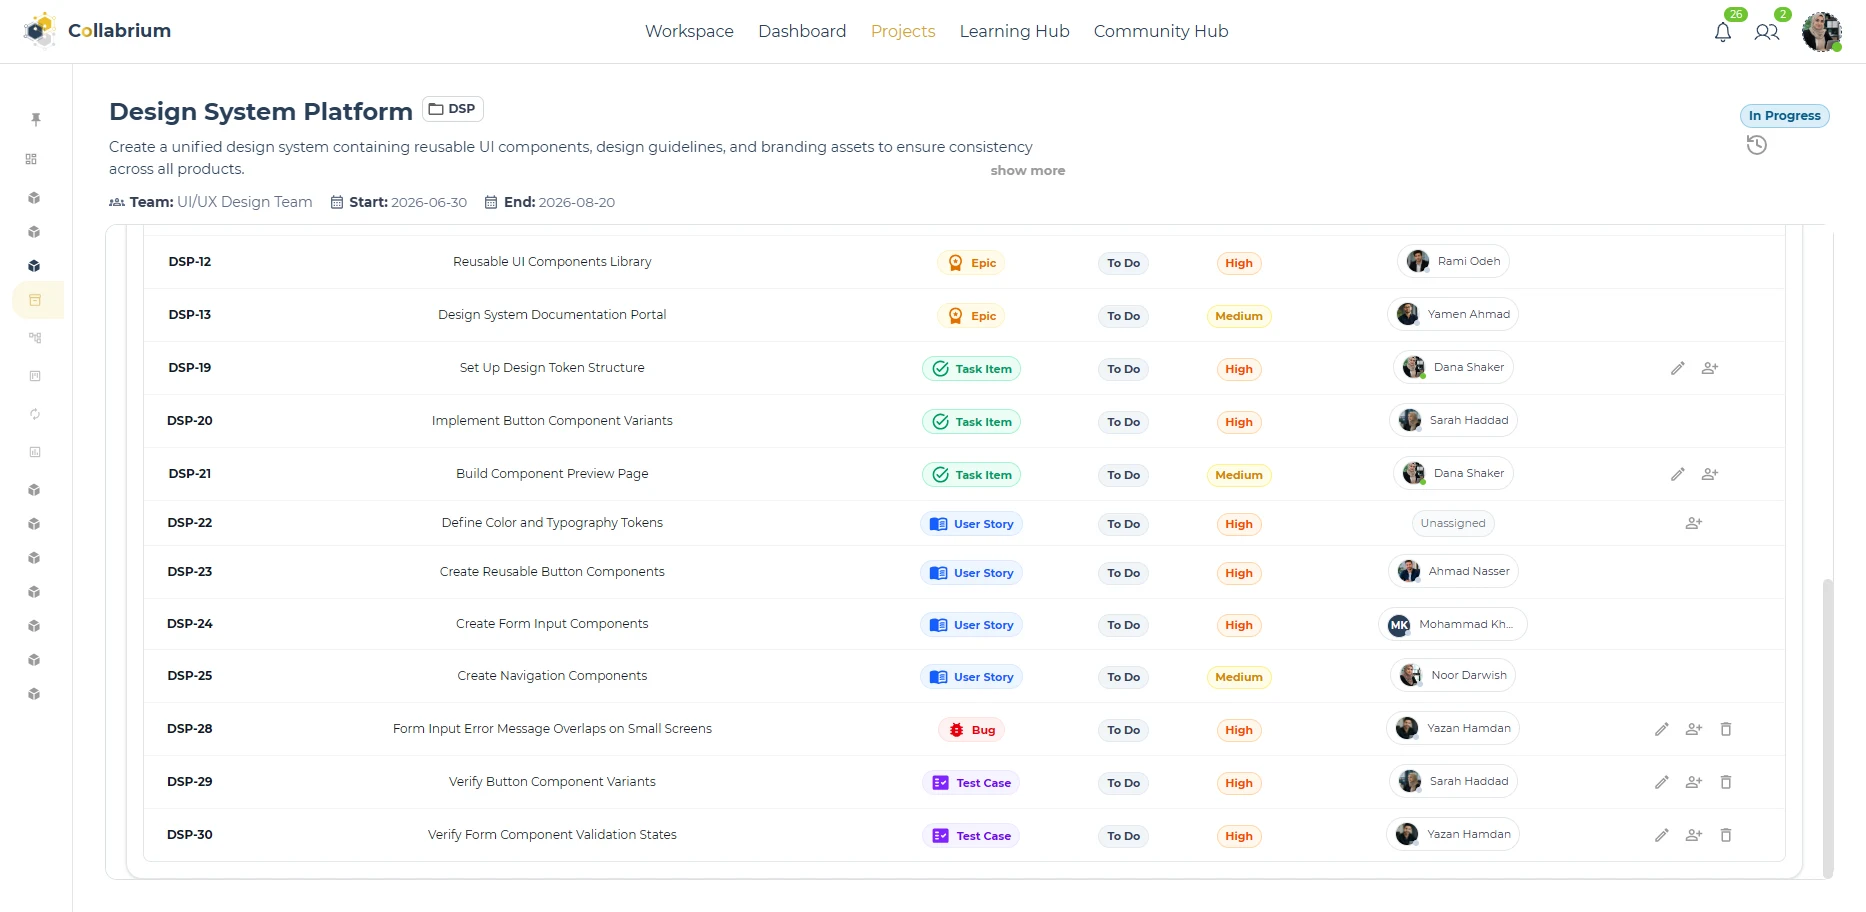Open DSP-22 Unassigned assignee chip

(1452, 523)
